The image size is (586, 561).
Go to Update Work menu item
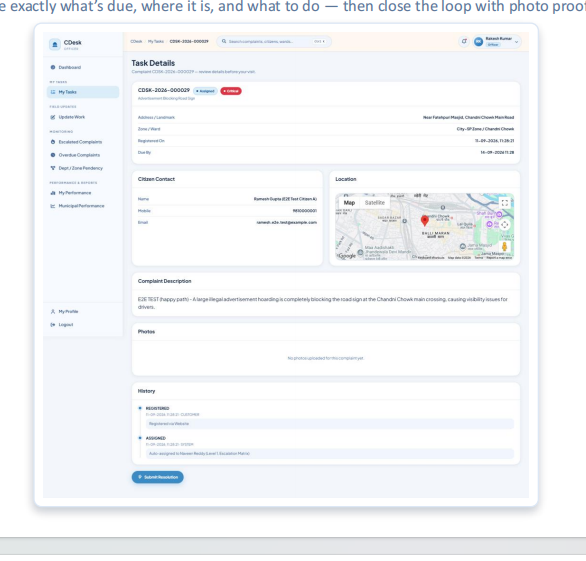click(83, 117)
